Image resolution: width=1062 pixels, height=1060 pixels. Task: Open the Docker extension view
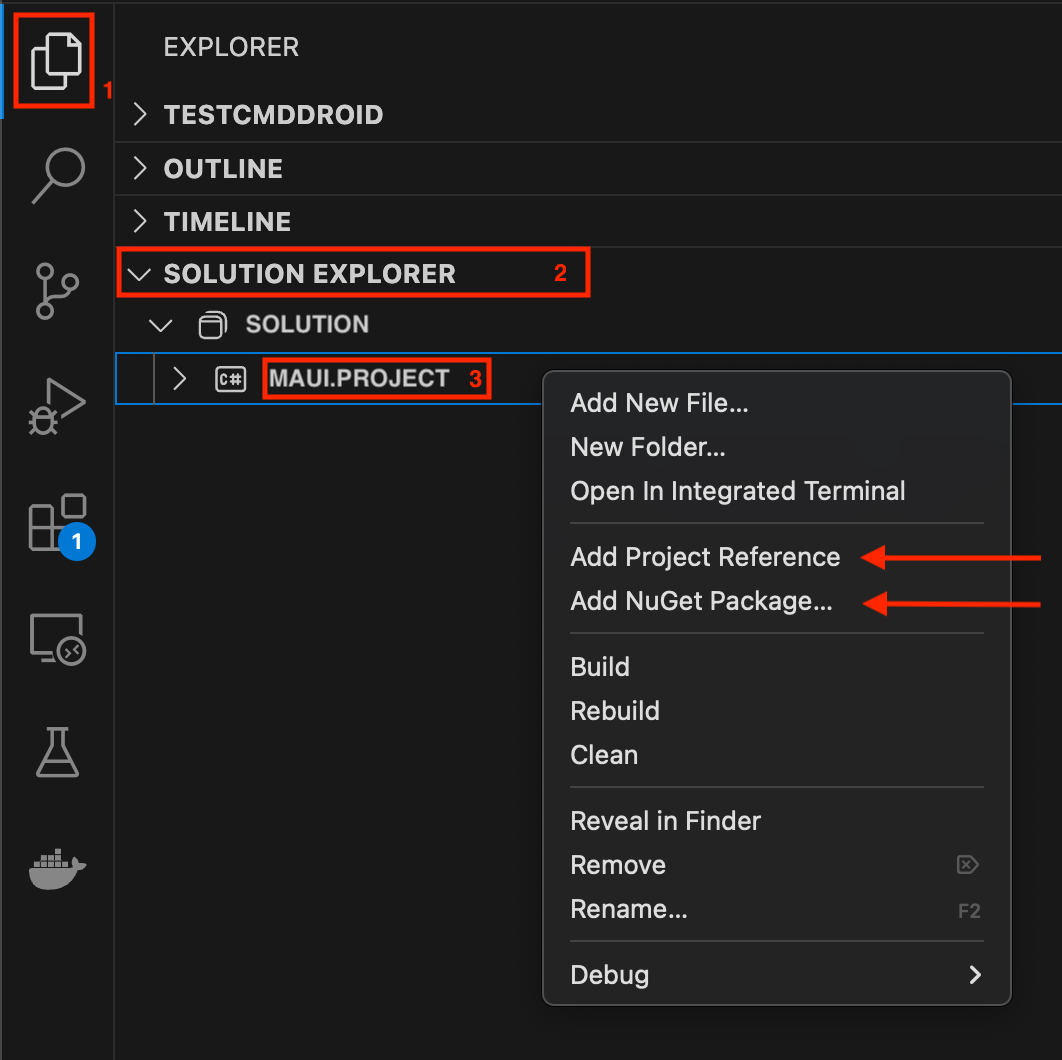(x=55, y=868)
